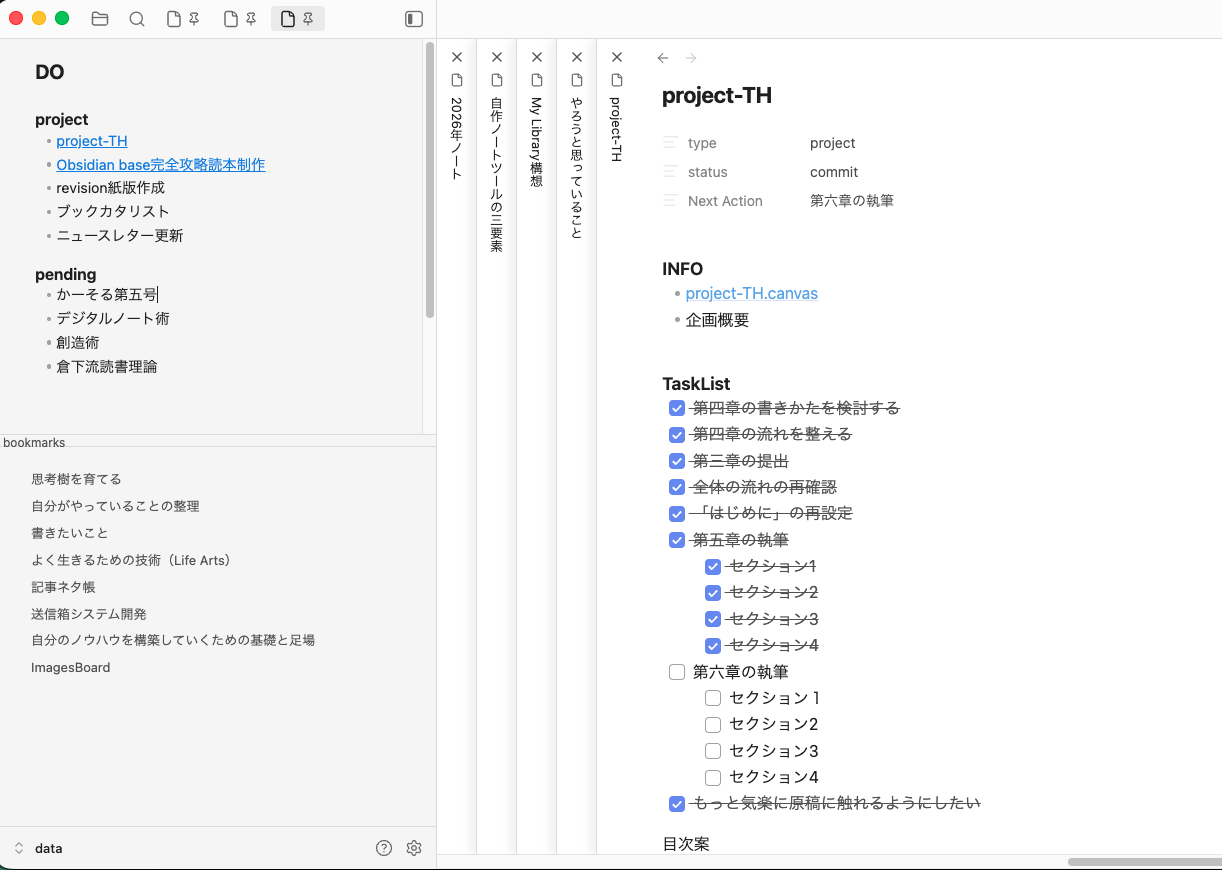
Task: Open the Next Action property icon menu
Action: pyautogui.click(x=671, y=201)
